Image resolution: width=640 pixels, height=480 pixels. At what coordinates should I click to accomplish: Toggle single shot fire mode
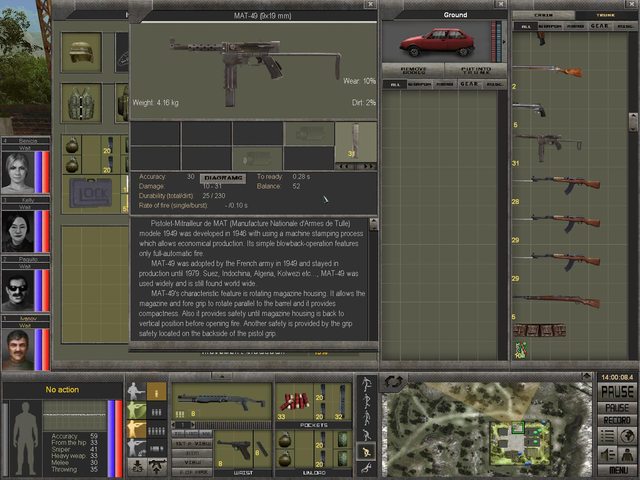[x=157, y=392]
